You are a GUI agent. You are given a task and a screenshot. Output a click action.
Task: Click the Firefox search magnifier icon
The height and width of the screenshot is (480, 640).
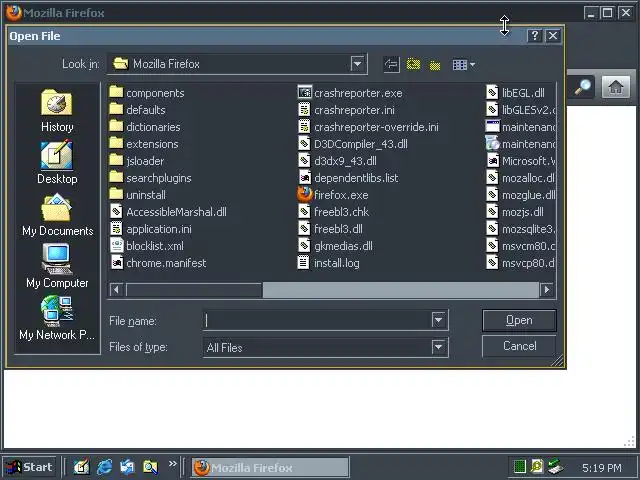[x=583, y=87]
